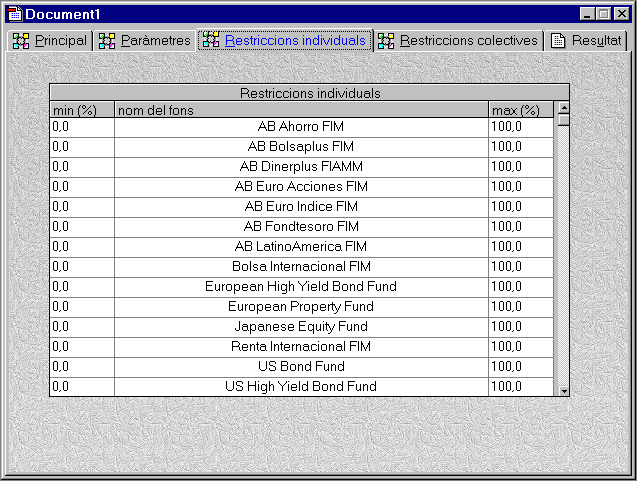
Task: Click the scrollbar down arrow
Action: (563, 391)
